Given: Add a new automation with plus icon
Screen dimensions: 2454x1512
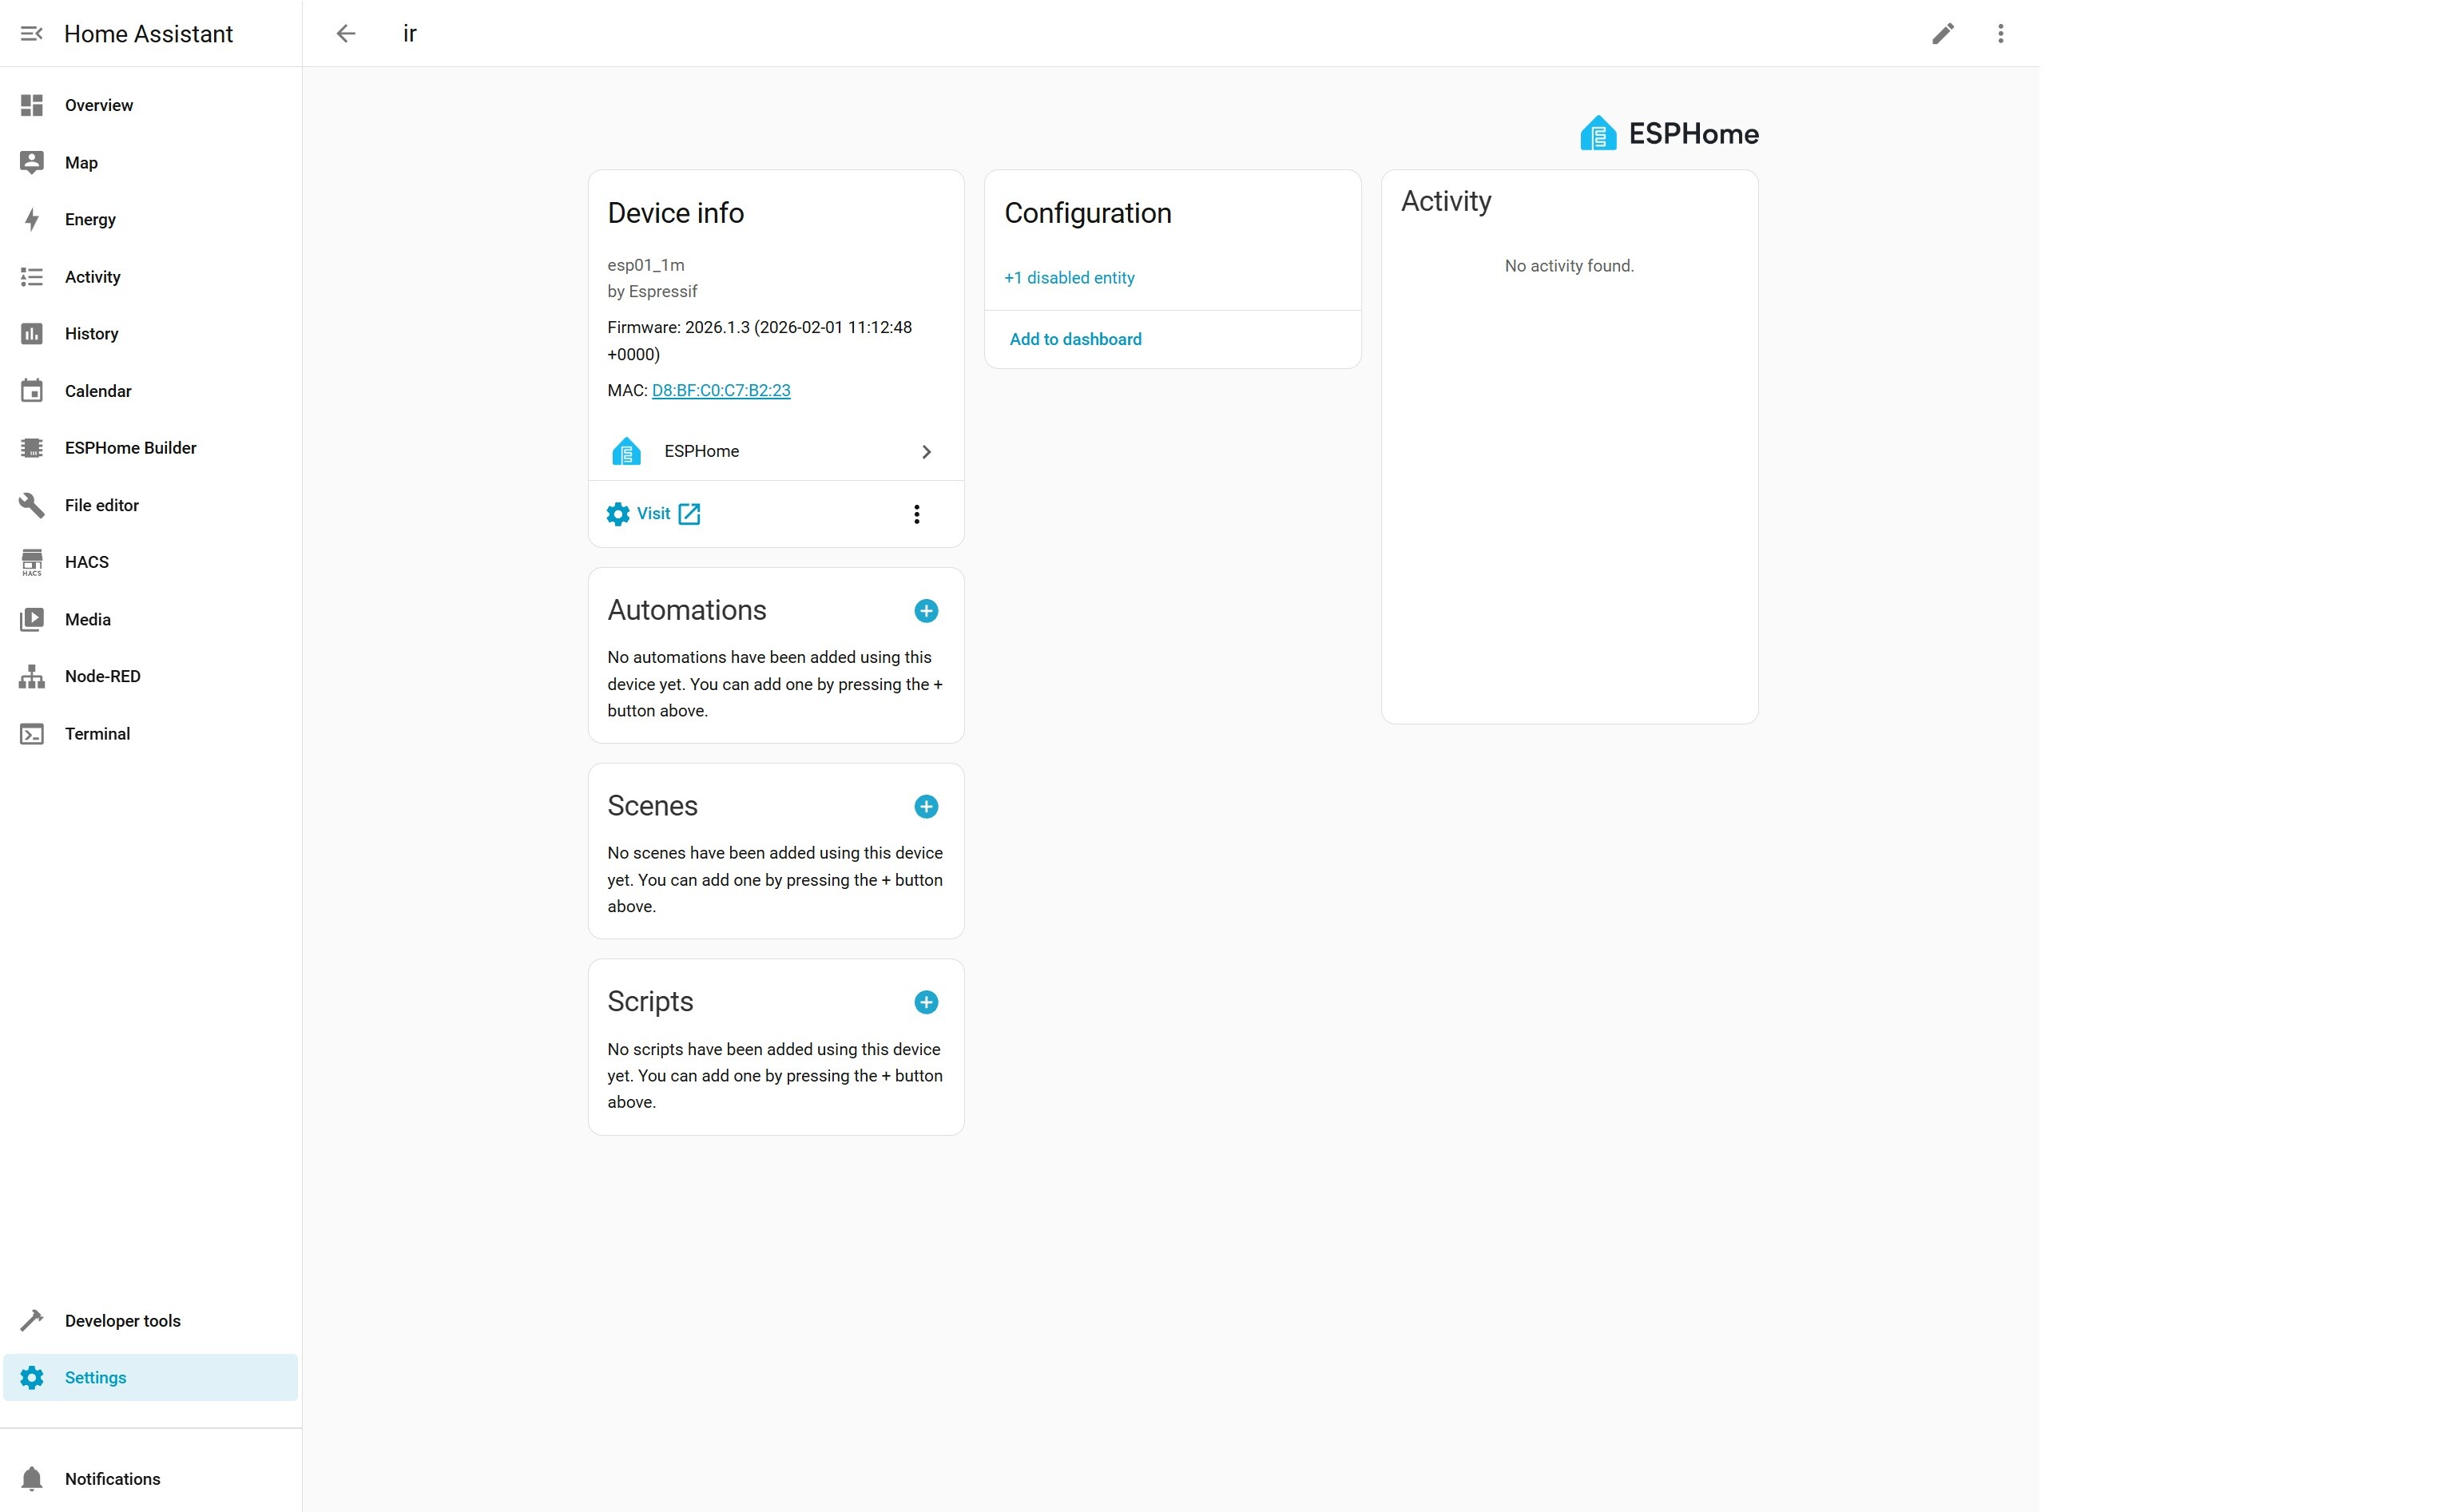Looking at the screenshot, I should click(x=926, y=611).
